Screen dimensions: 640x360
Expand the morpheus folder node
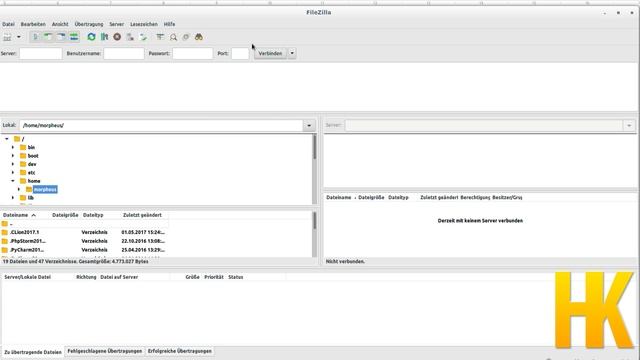tap(19, 189)
